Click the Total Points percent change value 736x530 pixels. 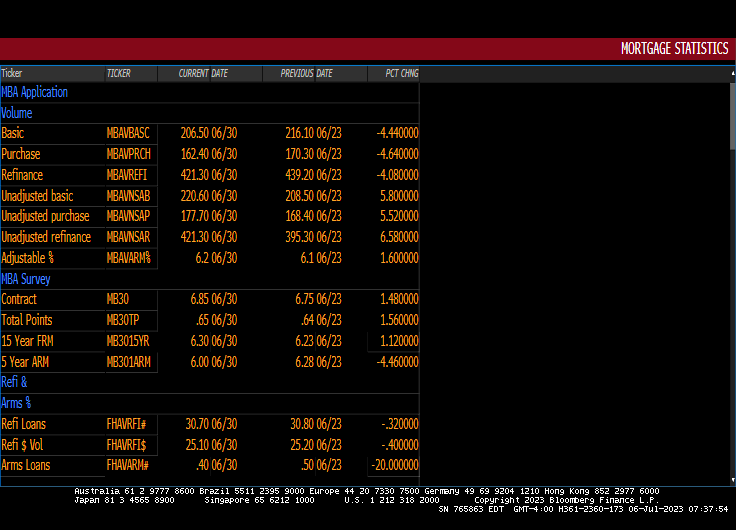pos(399,320)
